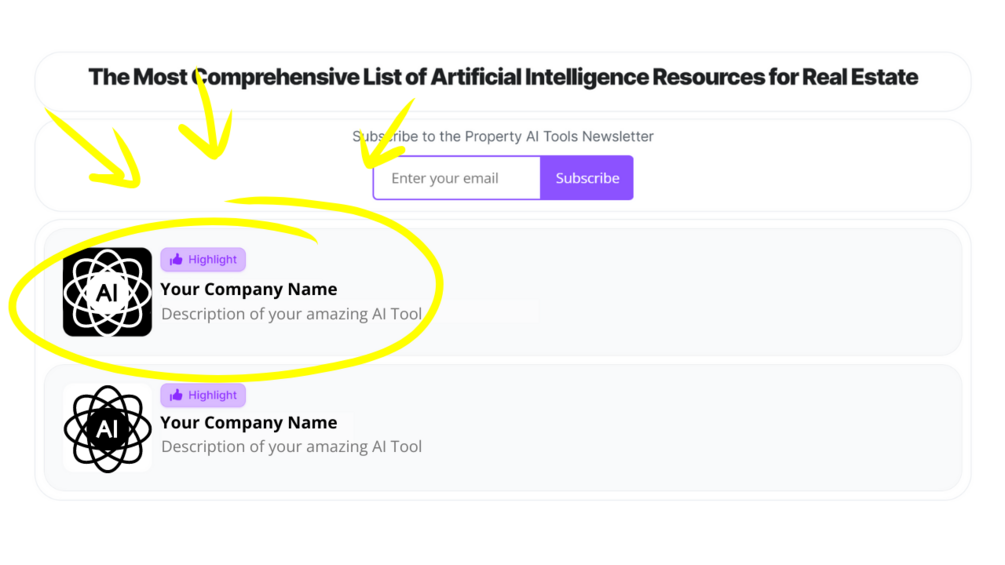The width and height of the screenshot is (1005, 565).
Task: Click thumbs-up icon in second Highlight badge
Action: [x=177, y=395]
